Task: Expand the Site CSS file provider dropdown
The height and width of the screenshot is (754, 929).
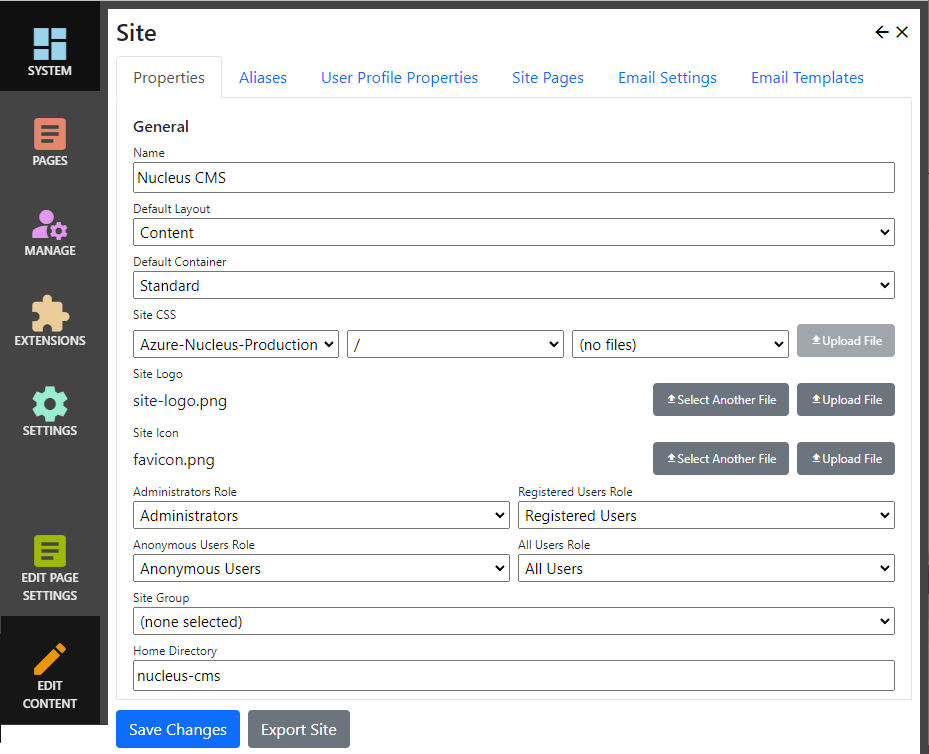Action: [x=236, y=345]
